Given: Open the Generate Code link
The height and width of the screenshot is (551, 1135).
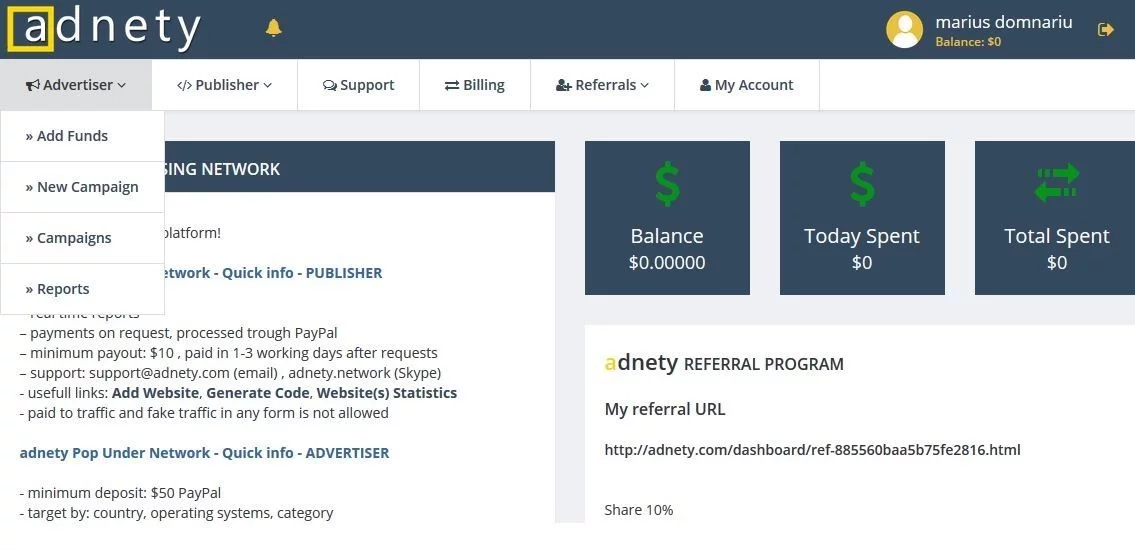Looking at the screenshot, I should tap(259, 393).
